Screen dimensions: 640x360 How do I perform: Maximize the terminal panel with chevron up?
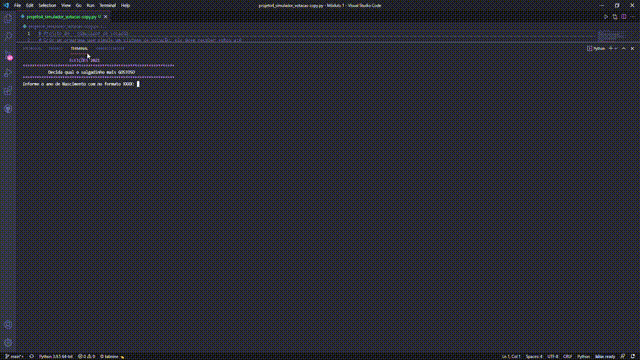(624, 49)
